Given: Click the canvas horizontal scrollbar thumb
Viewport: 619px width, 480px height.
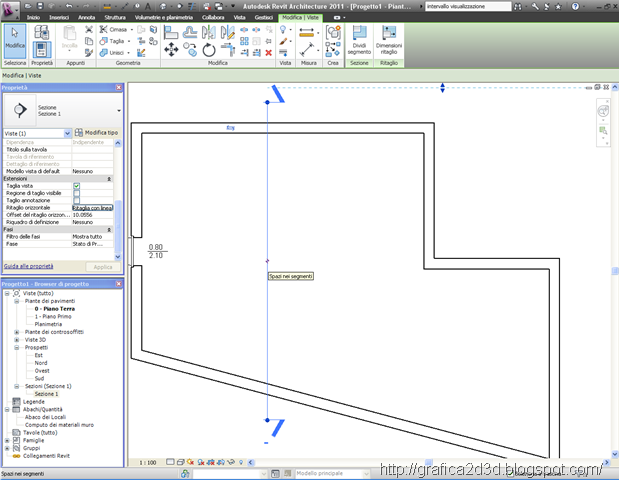Looking at the screenshot, I should 428,462.
